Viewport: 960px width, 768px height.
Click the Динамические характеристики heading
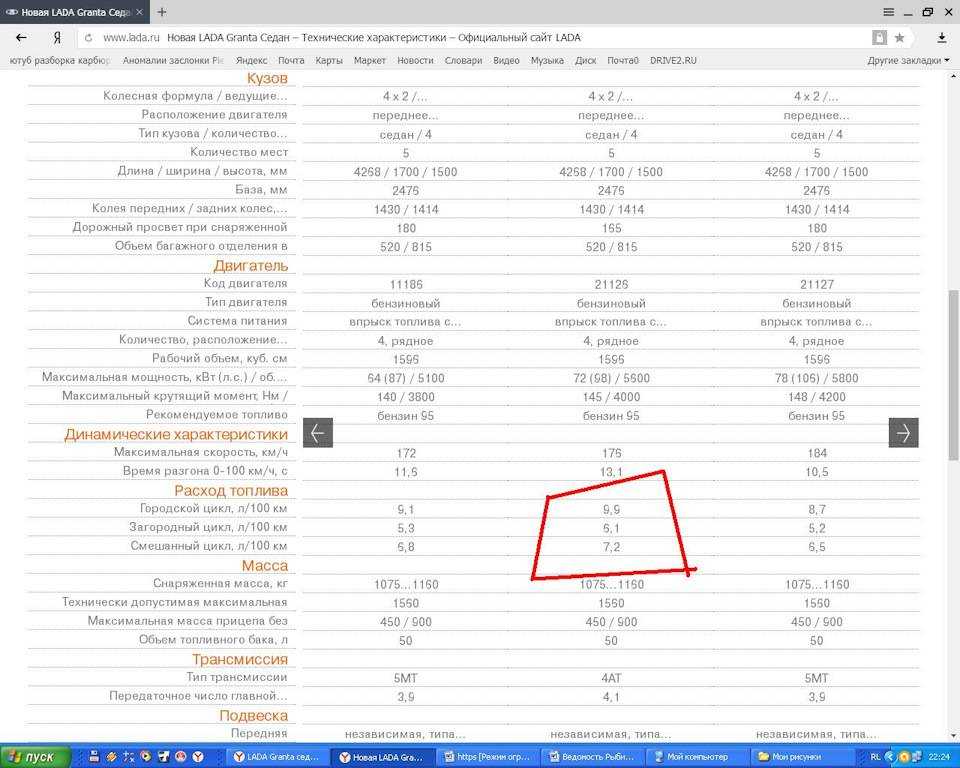coord(176,434)
